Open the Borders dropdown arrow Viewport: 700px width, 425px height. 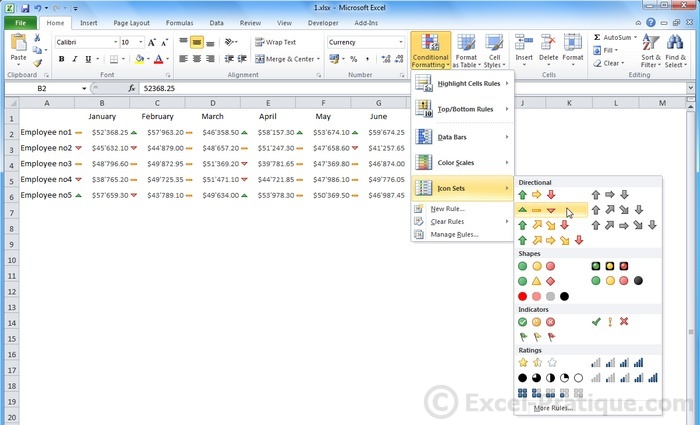click(123, 59)
